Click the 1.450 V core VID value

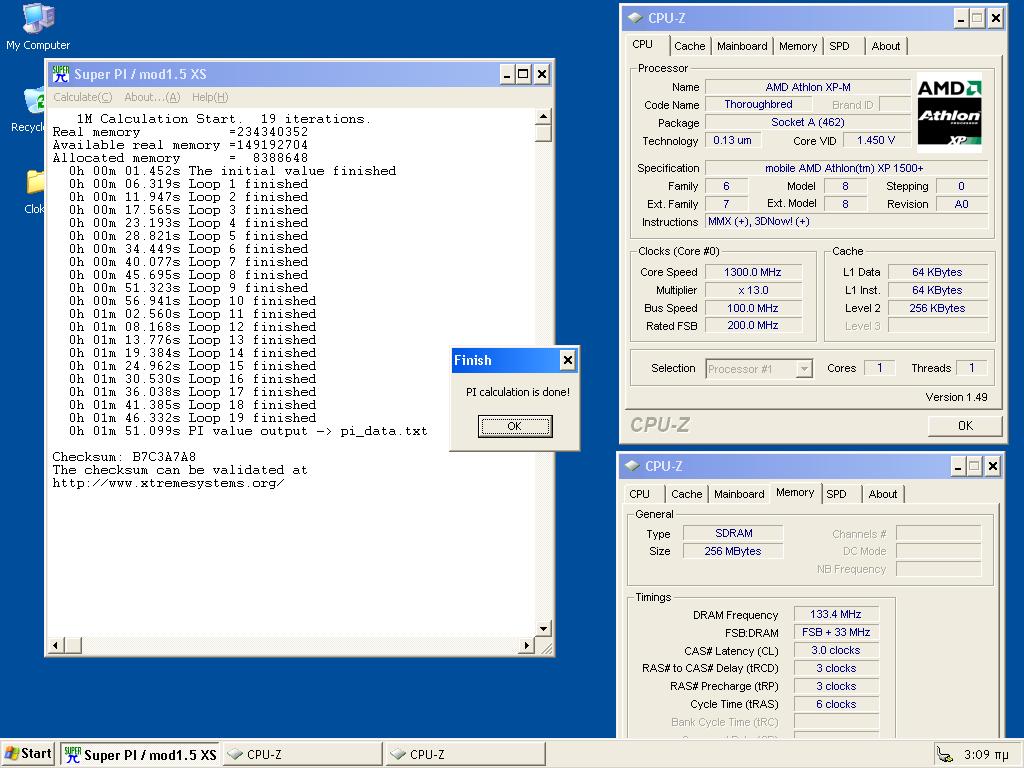876,140
